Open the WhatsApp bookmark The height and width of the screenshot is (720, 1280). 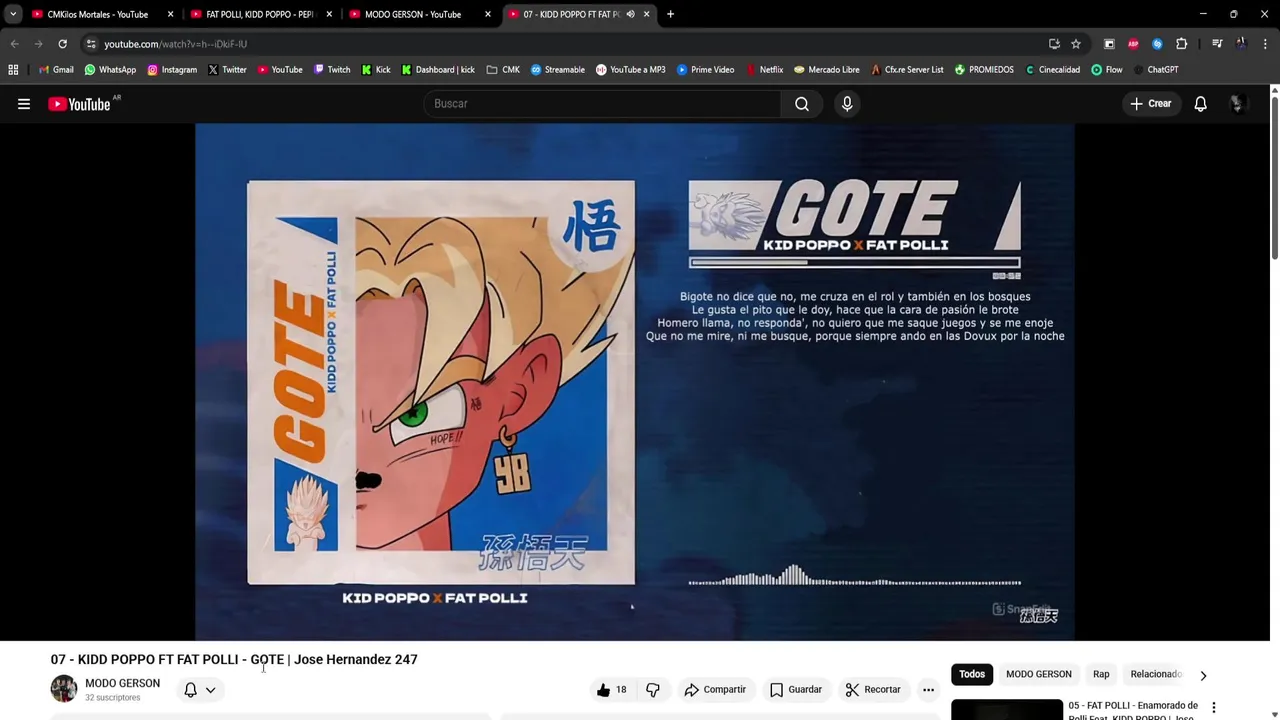tap(110, 70)
